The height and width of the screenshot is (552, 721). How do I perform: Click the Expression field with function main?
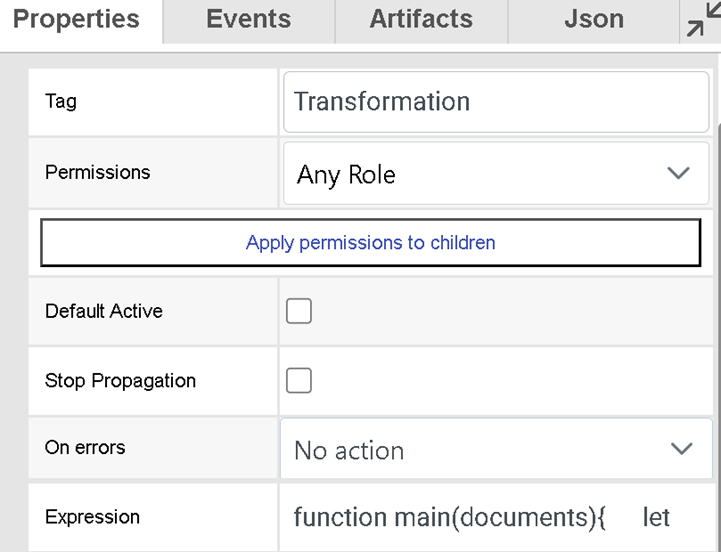coord(495,518)
